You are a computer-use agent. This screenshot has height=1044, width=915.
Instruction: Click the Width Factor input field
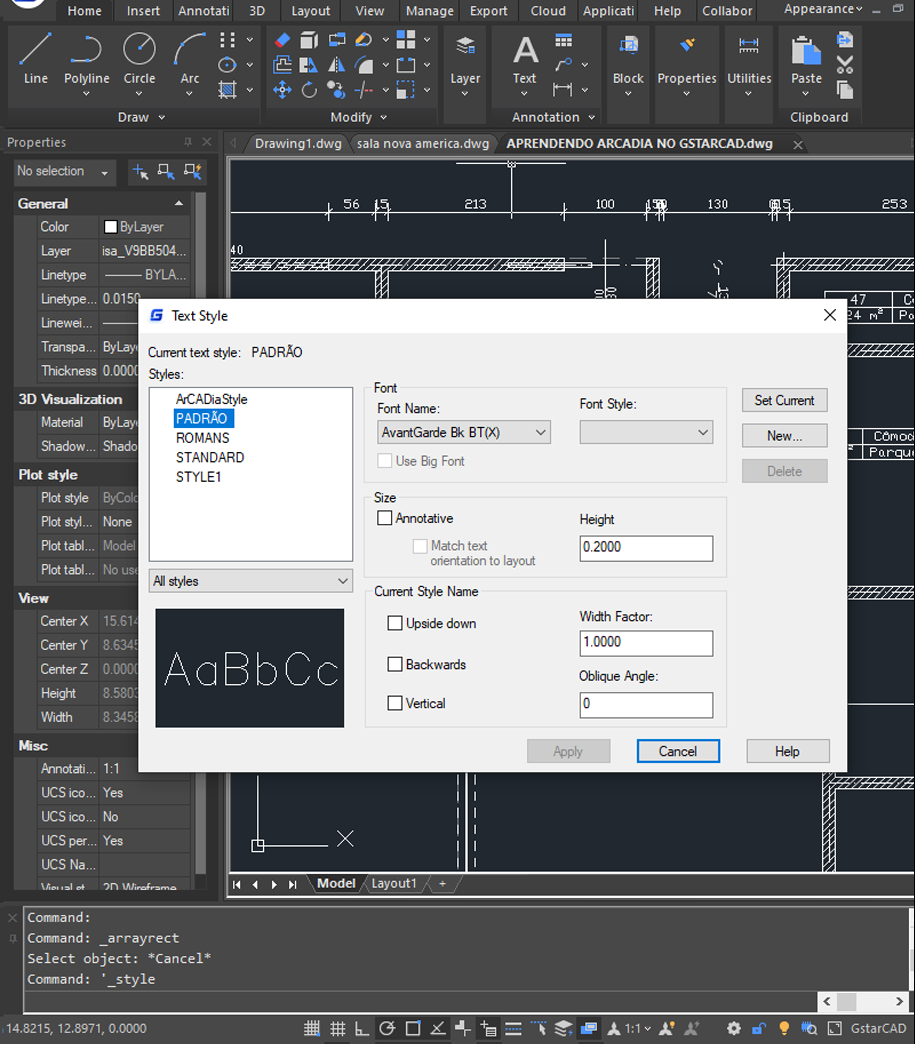(646, 643)
